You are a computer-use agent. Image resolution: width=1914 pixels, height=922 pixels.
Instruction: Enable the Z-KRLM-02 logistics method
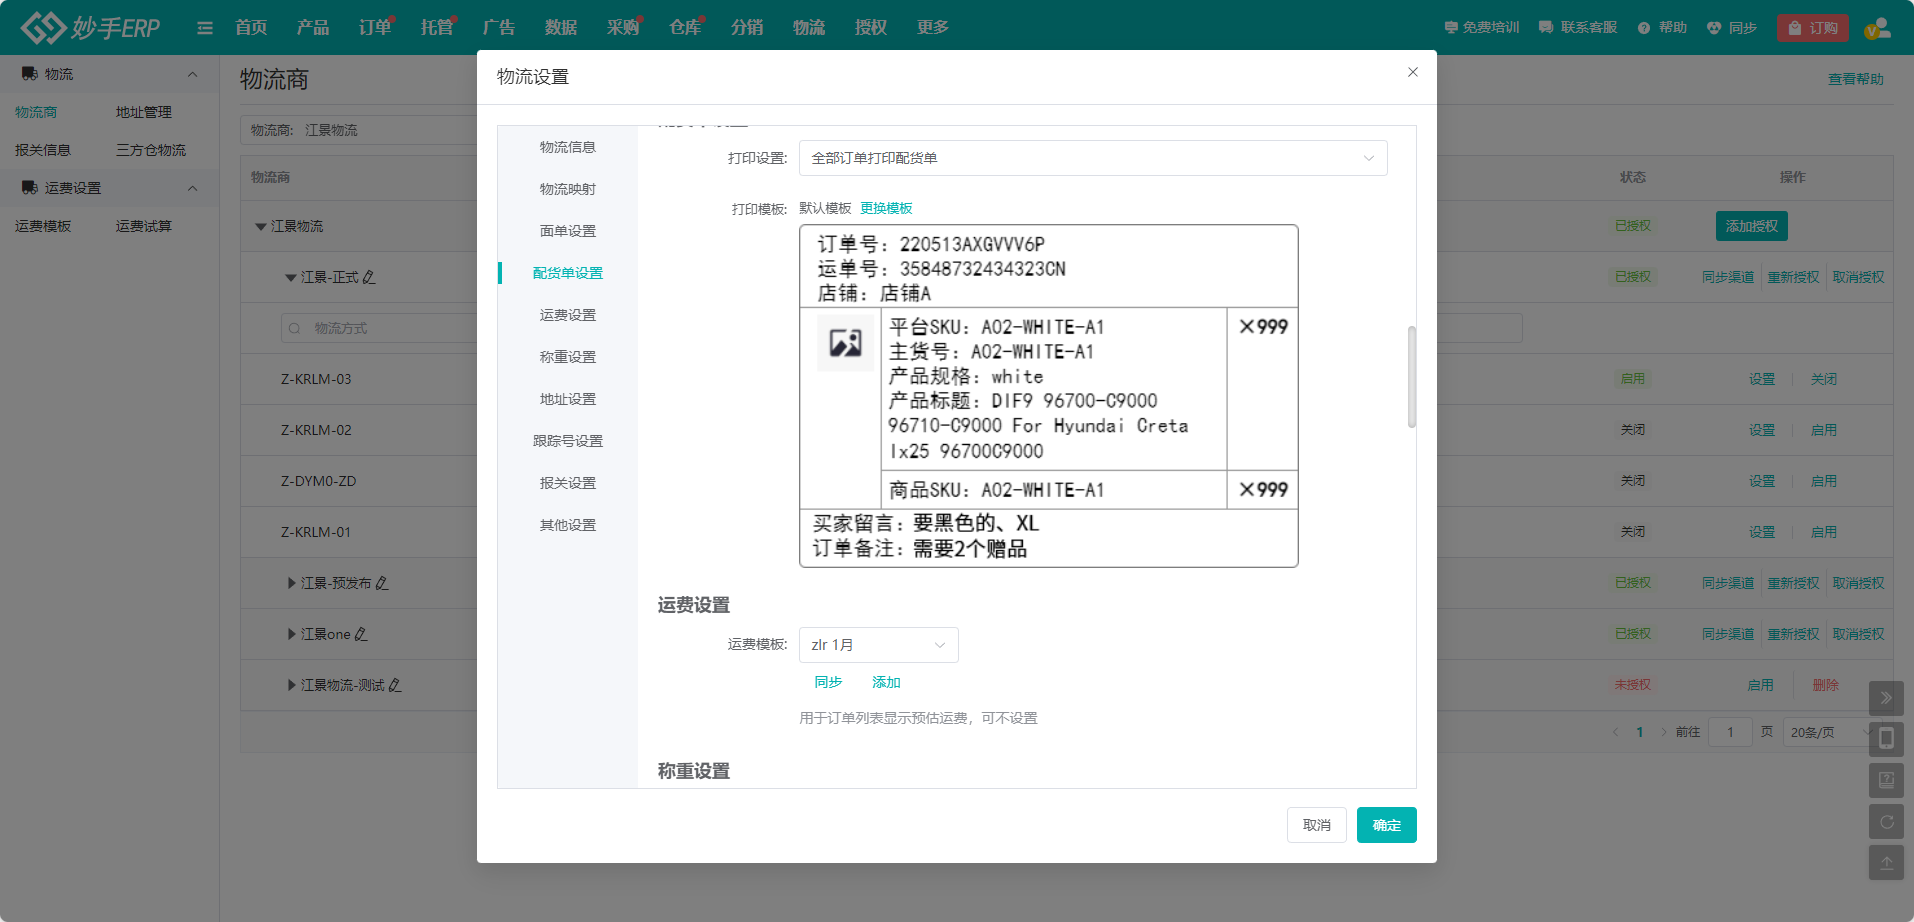(1824, 429)
